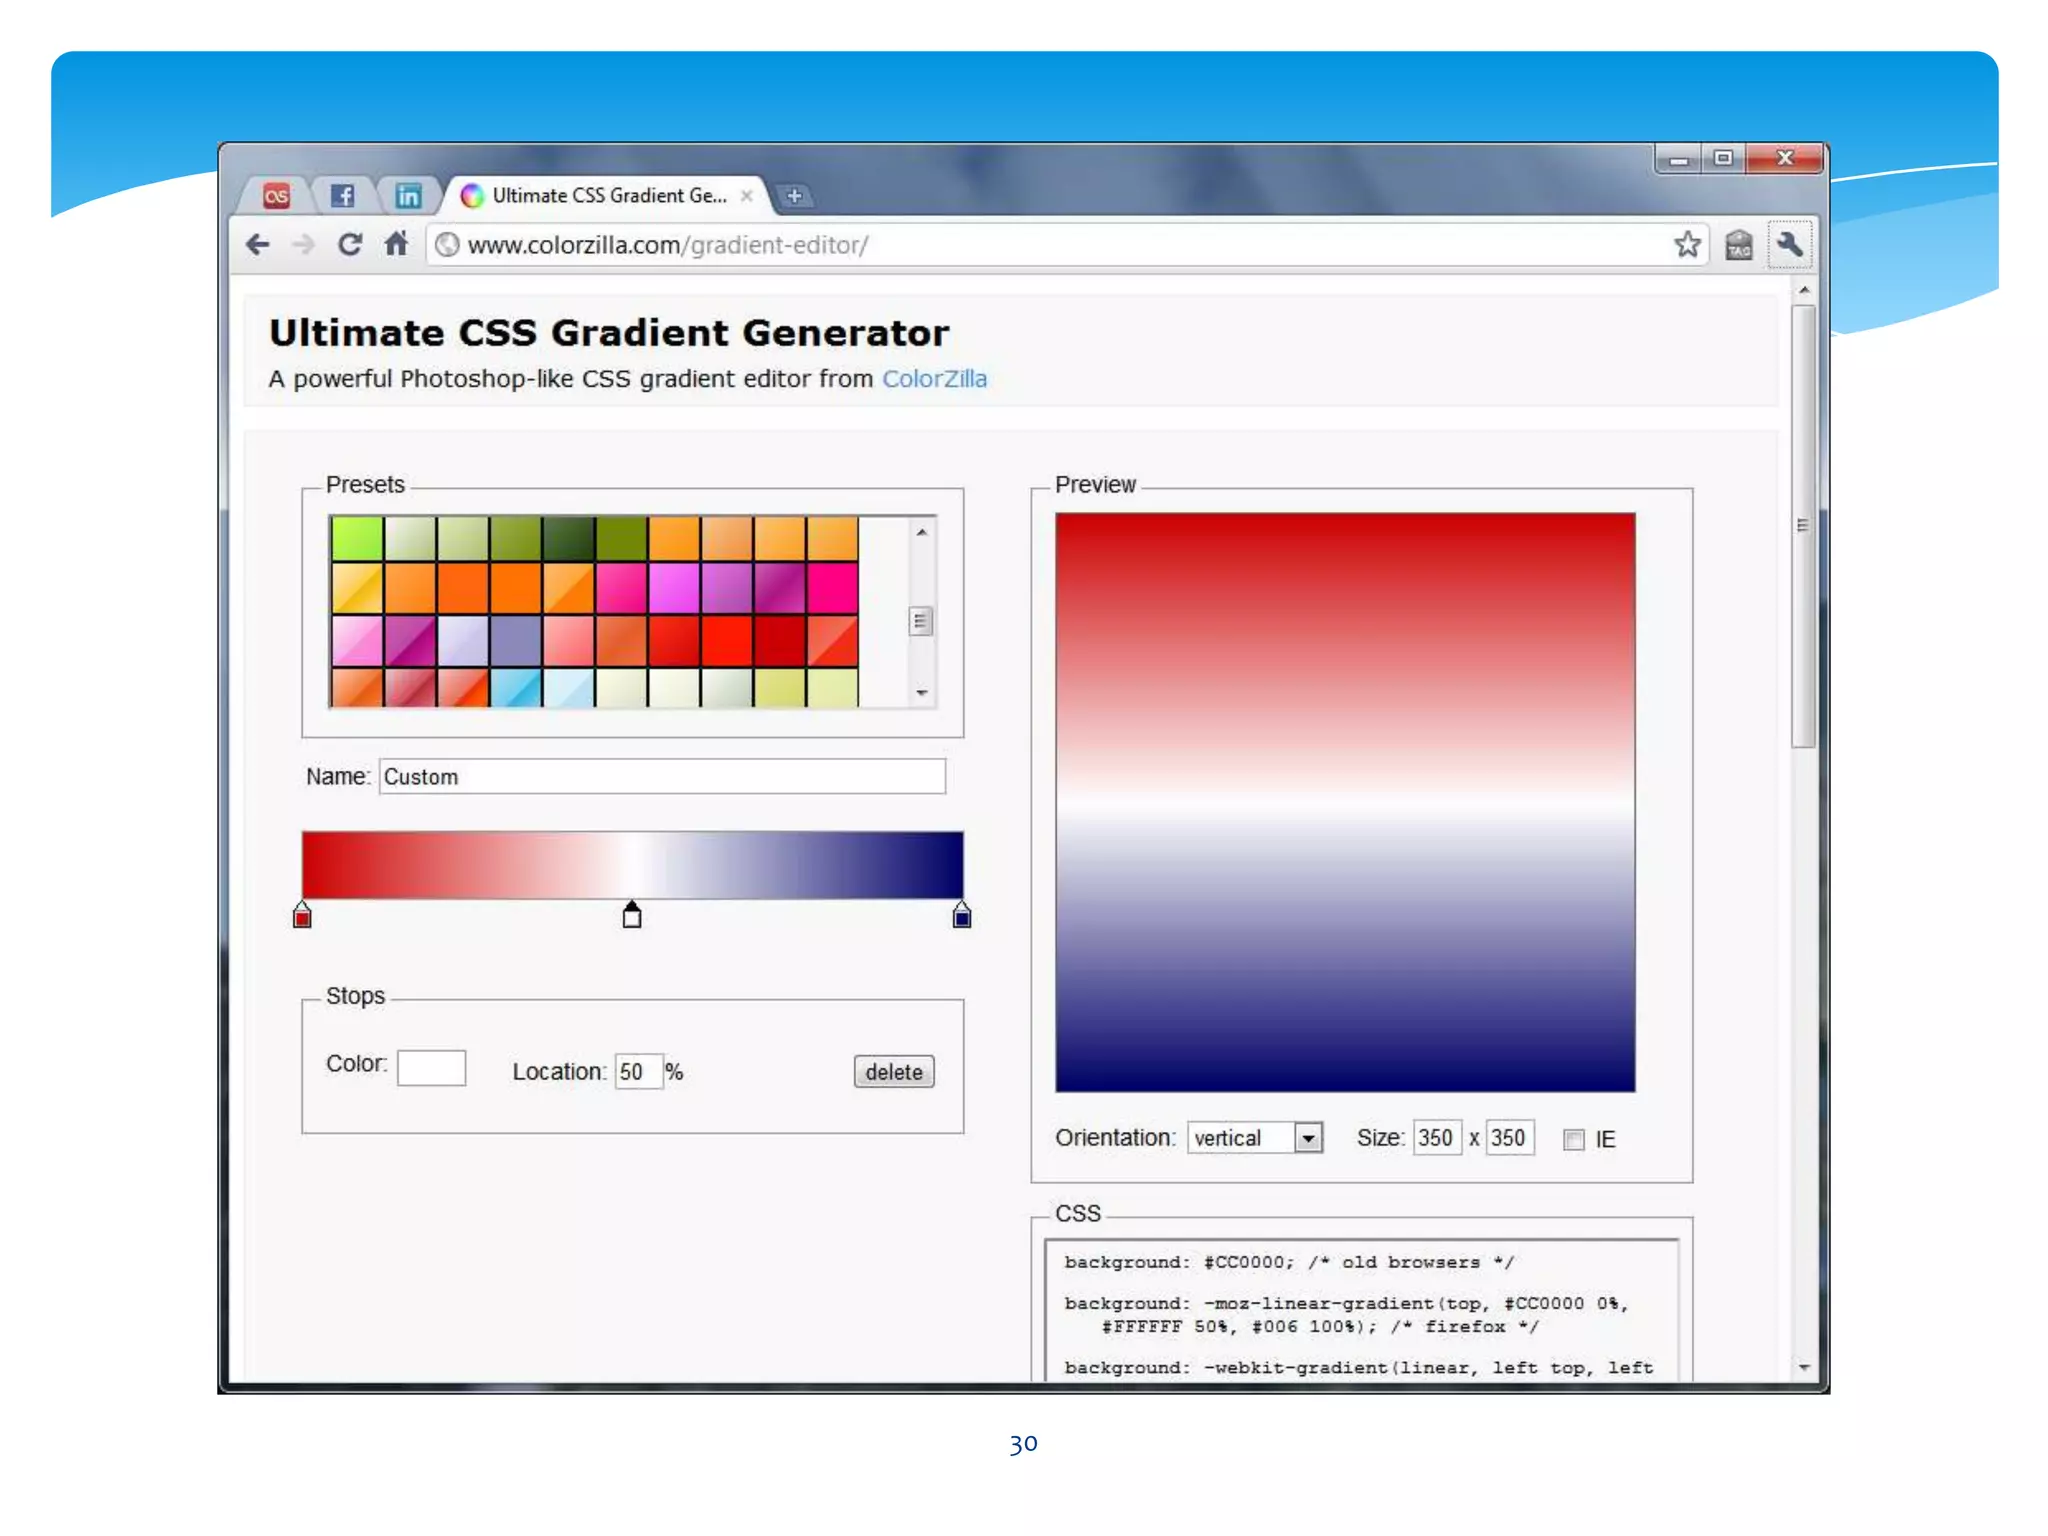2048x1536 pixels.
Task: Click the preview height size field
Action: click(1510, 1138)
